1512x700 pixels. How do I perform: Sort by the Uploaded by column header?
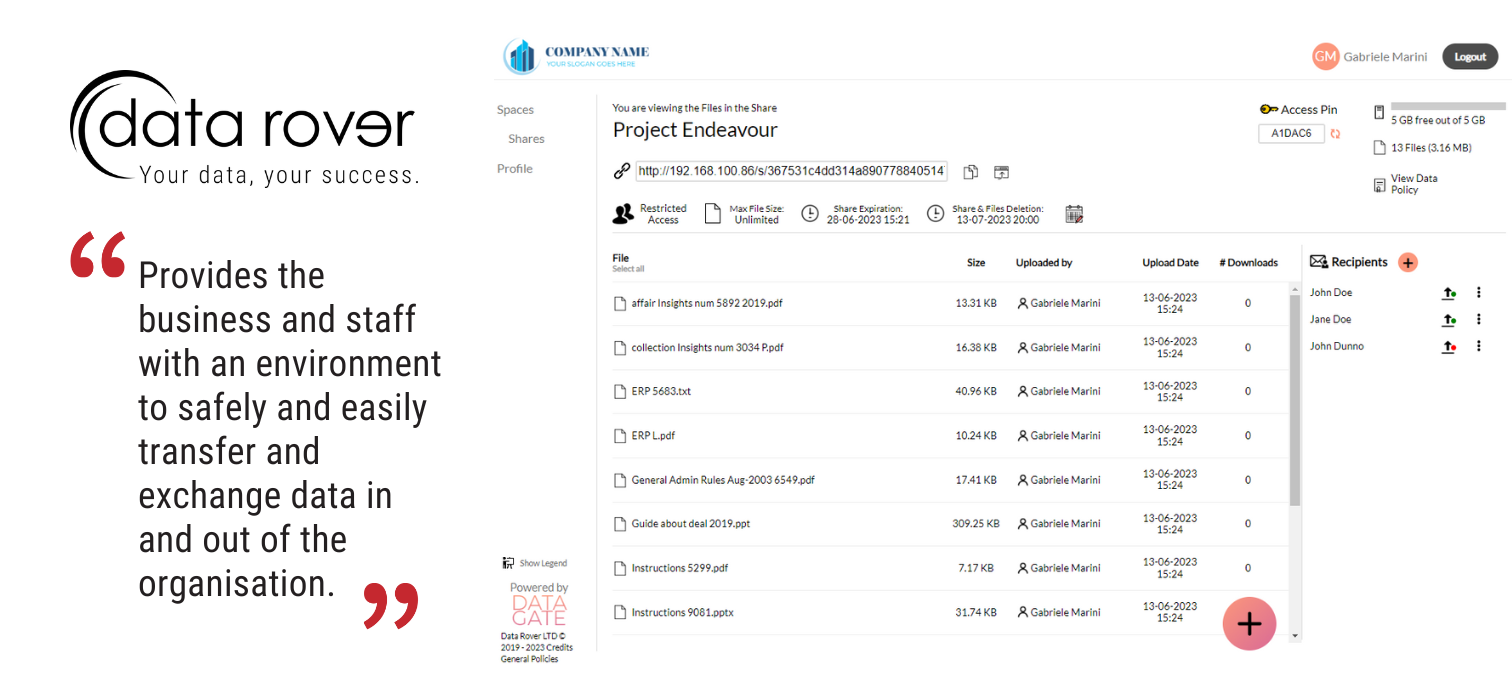[x=1044, y=263]
